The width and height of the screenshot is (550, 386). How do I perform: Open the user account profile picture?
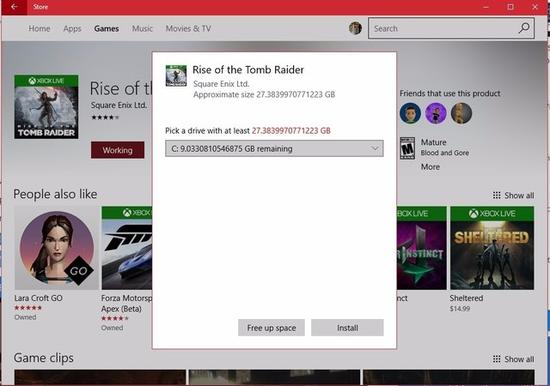point(355,28)
